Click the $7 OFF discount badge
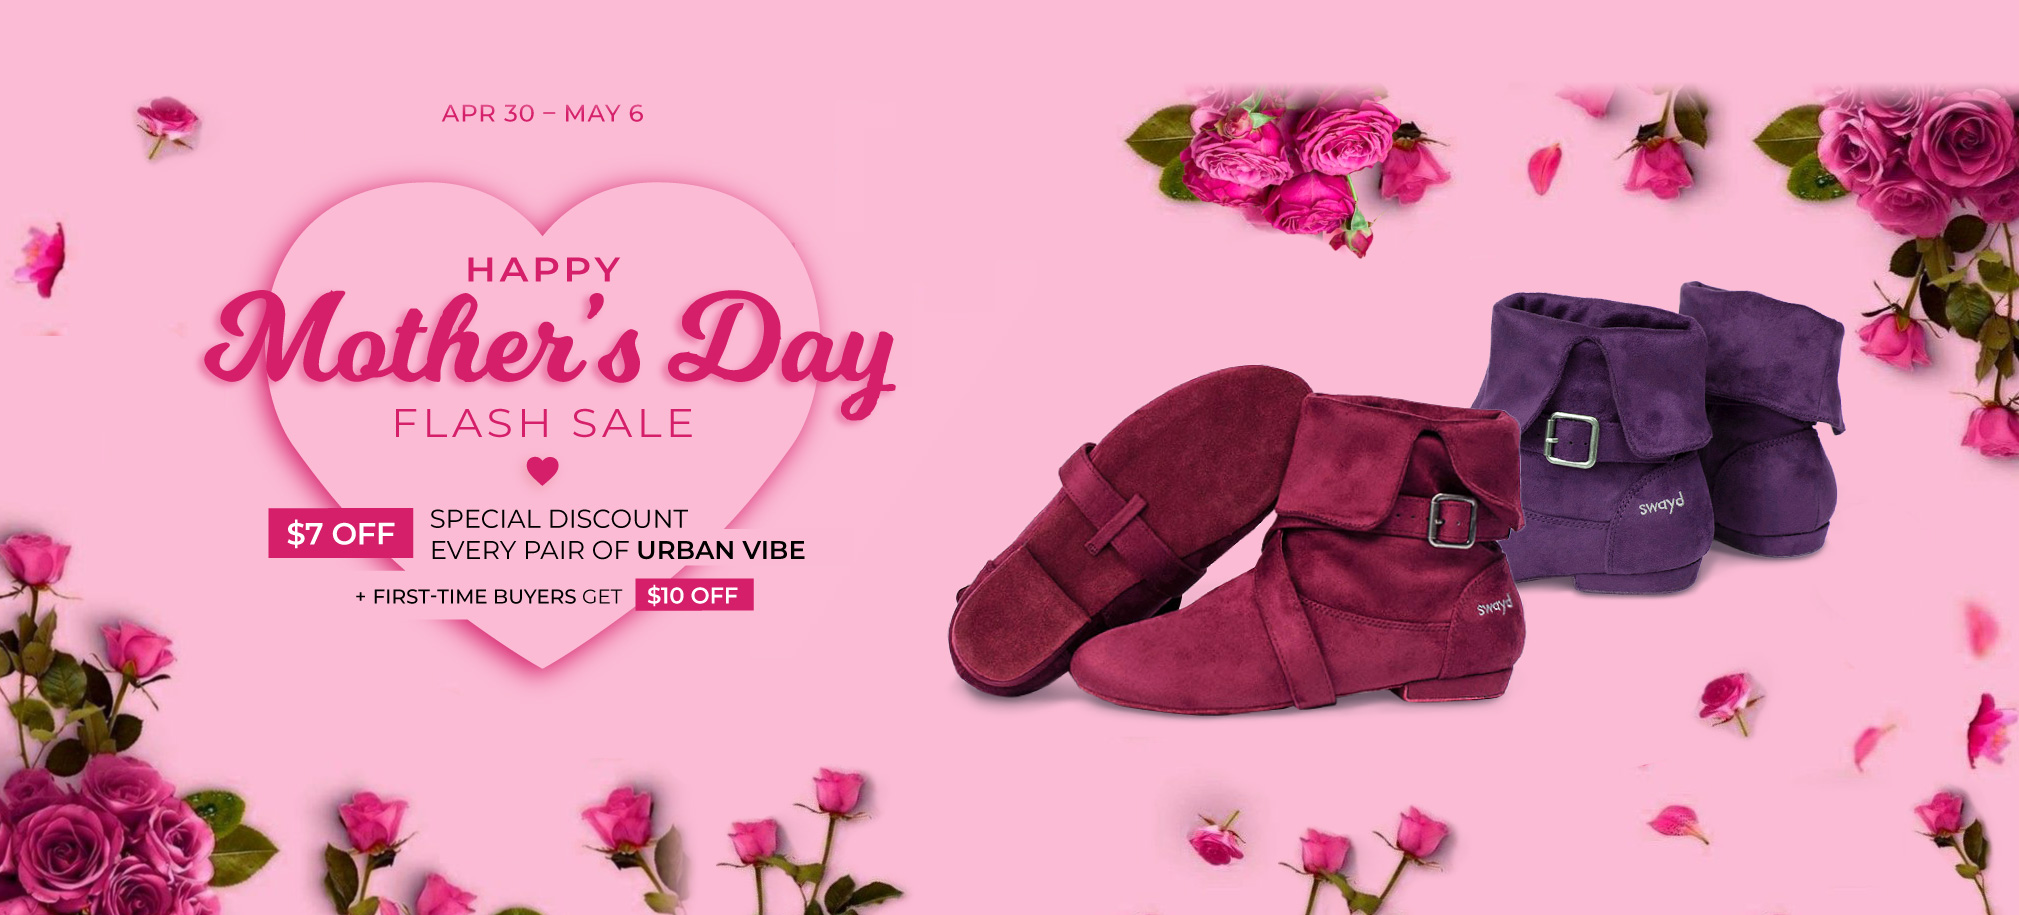Image resolution: width=2019 pixels, height=915 pixels. click(340, 533)
